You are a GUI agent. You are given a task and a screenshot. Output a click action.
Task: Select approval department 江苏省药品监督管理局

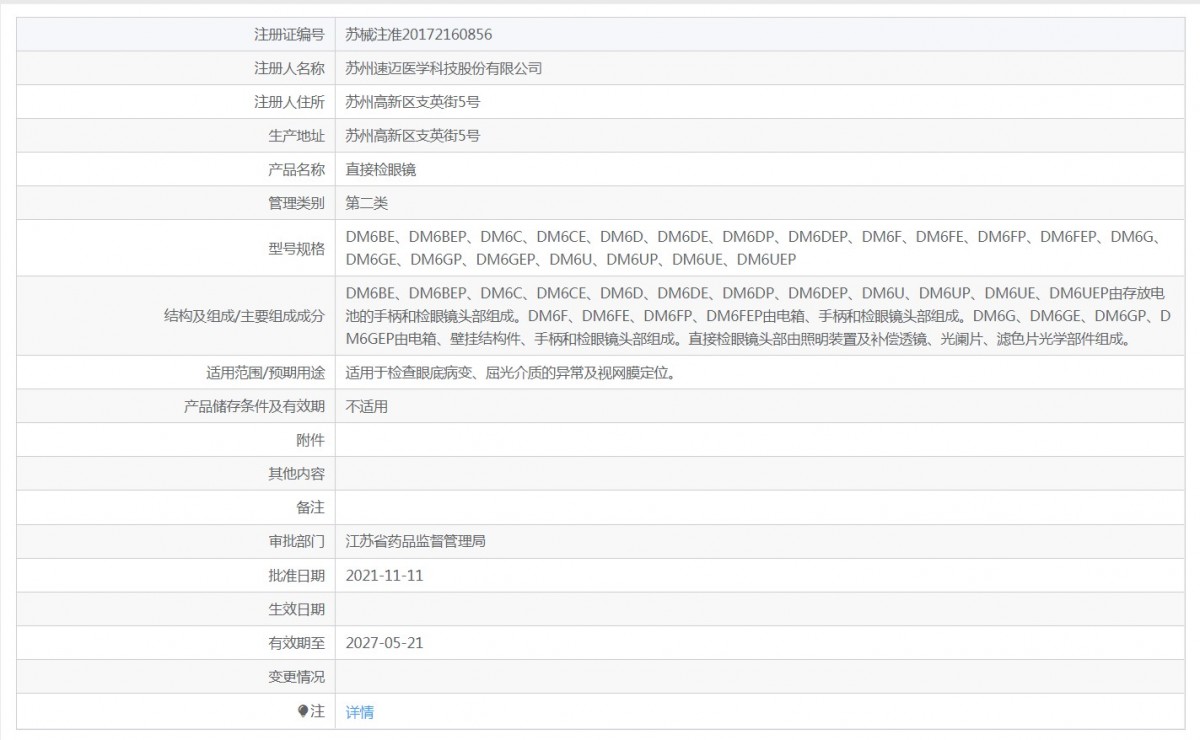click(x=415, y=542)
